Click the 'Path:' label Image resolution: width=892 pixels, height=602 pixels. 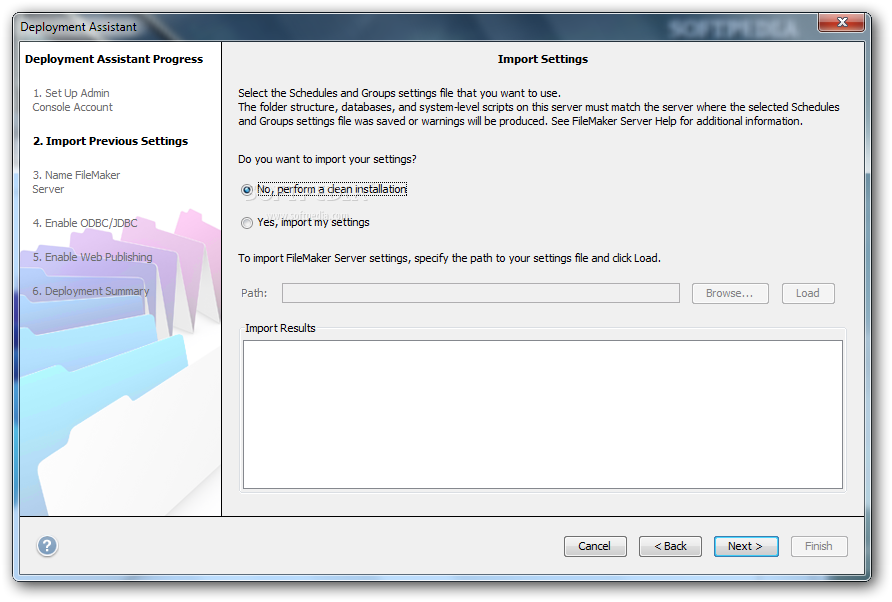click(x=254, y=294)
